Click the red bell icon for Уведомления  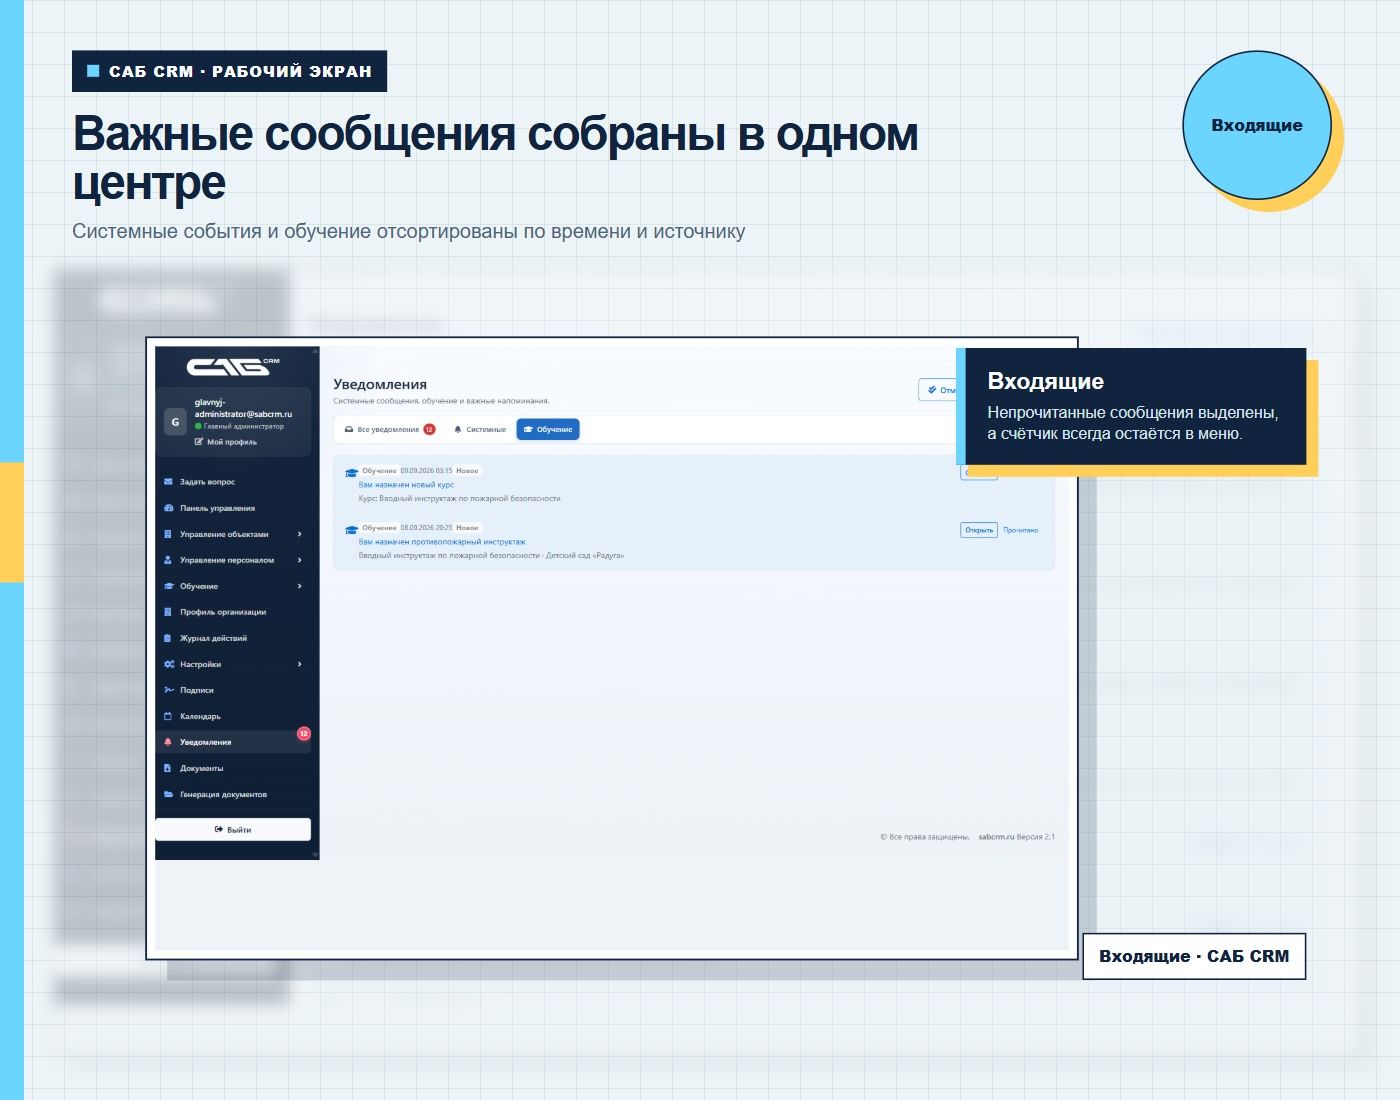(168, 742)
